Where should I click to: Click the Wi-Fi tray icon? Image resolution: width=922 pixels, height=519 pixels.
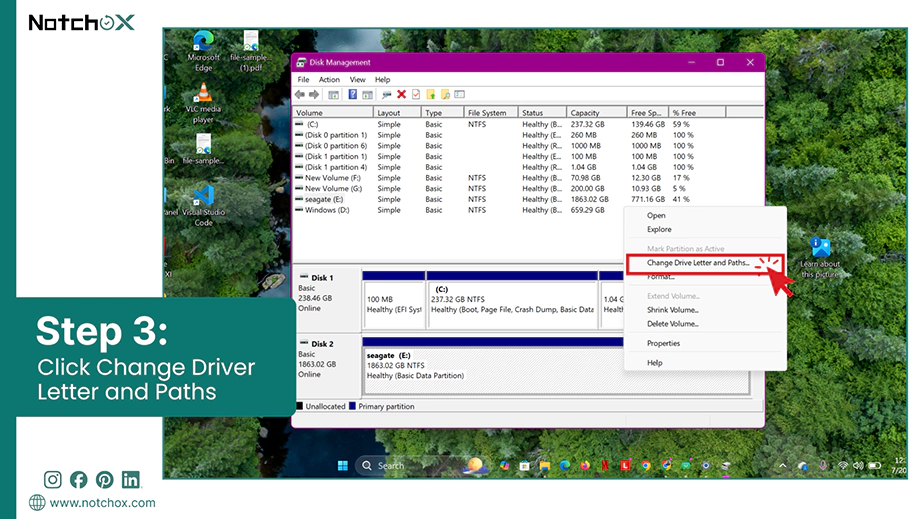(x=843, y=466)
